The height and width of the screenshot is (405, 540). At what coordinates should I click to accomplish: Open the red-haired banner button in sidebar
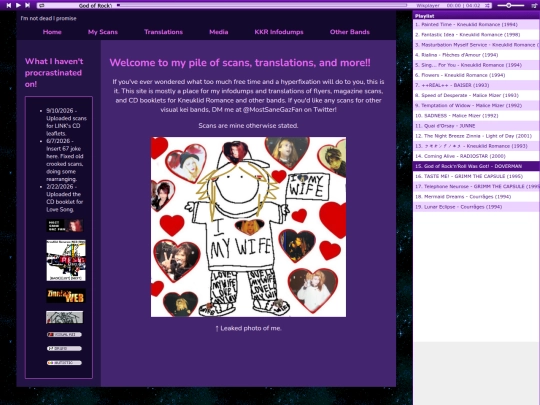[x=65, y=226]
